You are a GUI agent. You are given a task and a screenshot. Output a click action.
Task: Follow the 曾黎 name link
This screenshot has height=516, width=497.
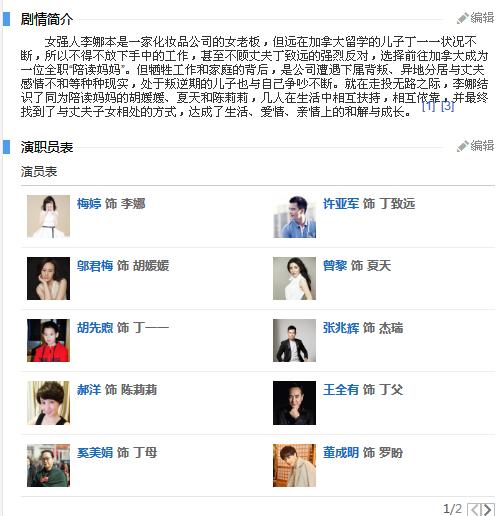point(335,266)
